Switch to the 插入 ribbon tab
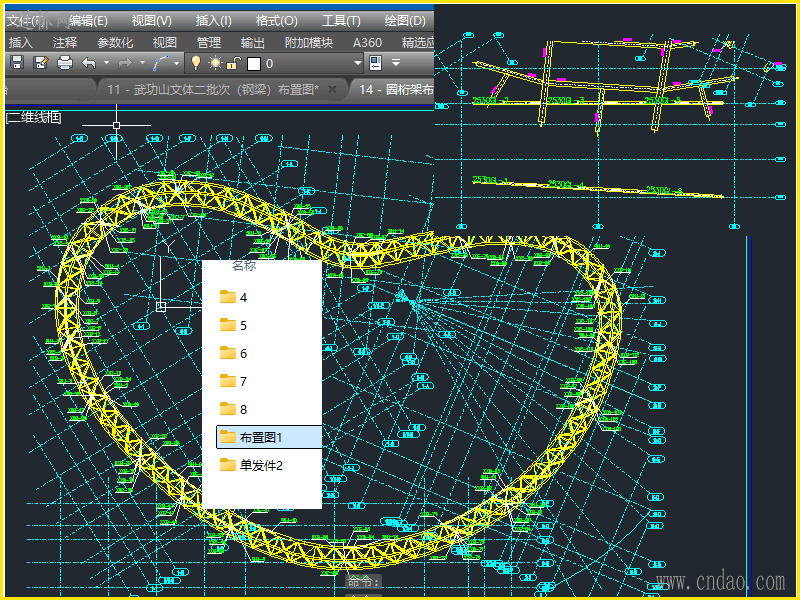 point(21,43)
